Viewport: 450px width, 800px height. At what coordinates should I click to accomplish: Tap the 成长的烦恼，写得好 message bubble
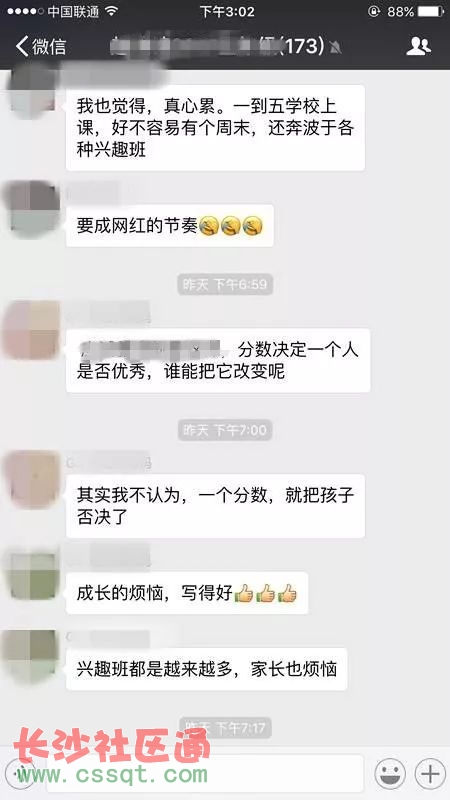tap(187, 593)
